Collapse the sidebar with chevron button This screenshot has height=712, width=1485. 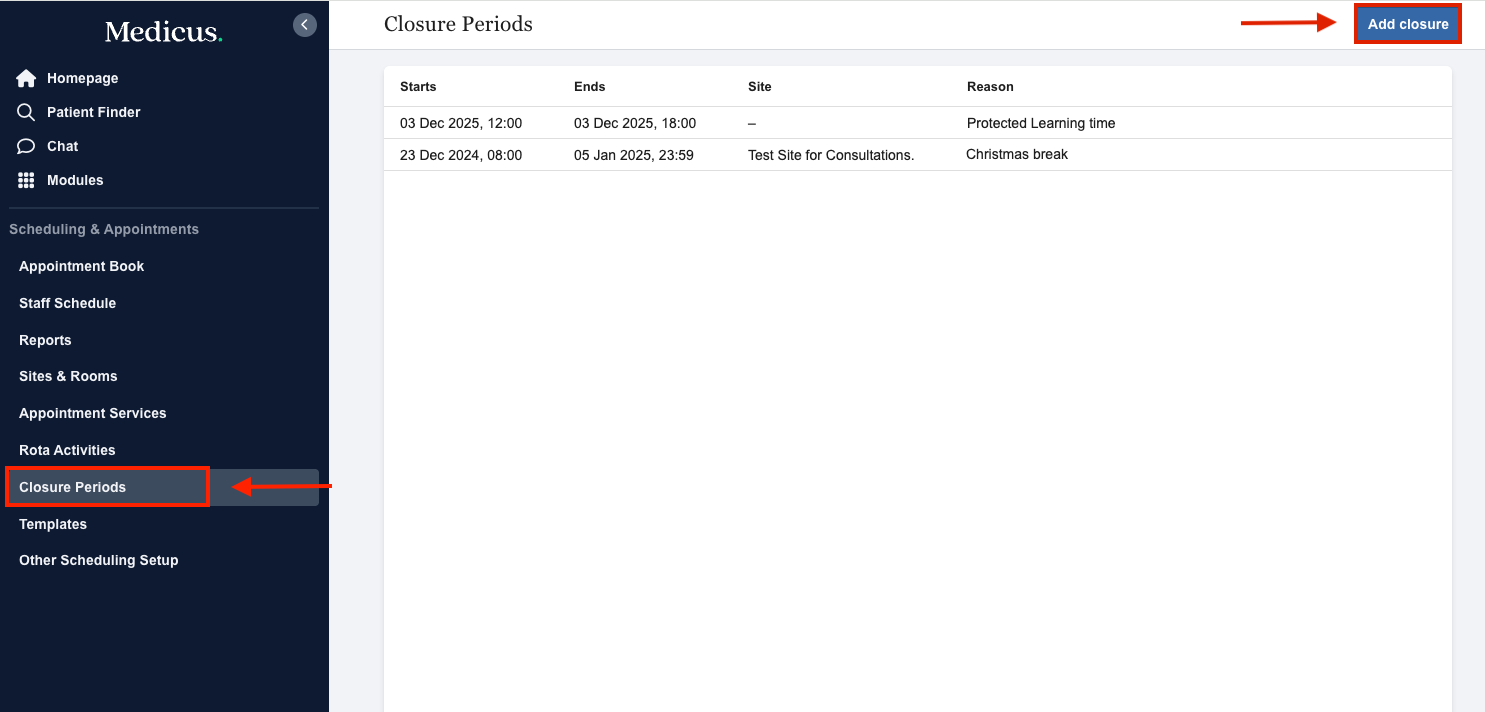(305, 25)
